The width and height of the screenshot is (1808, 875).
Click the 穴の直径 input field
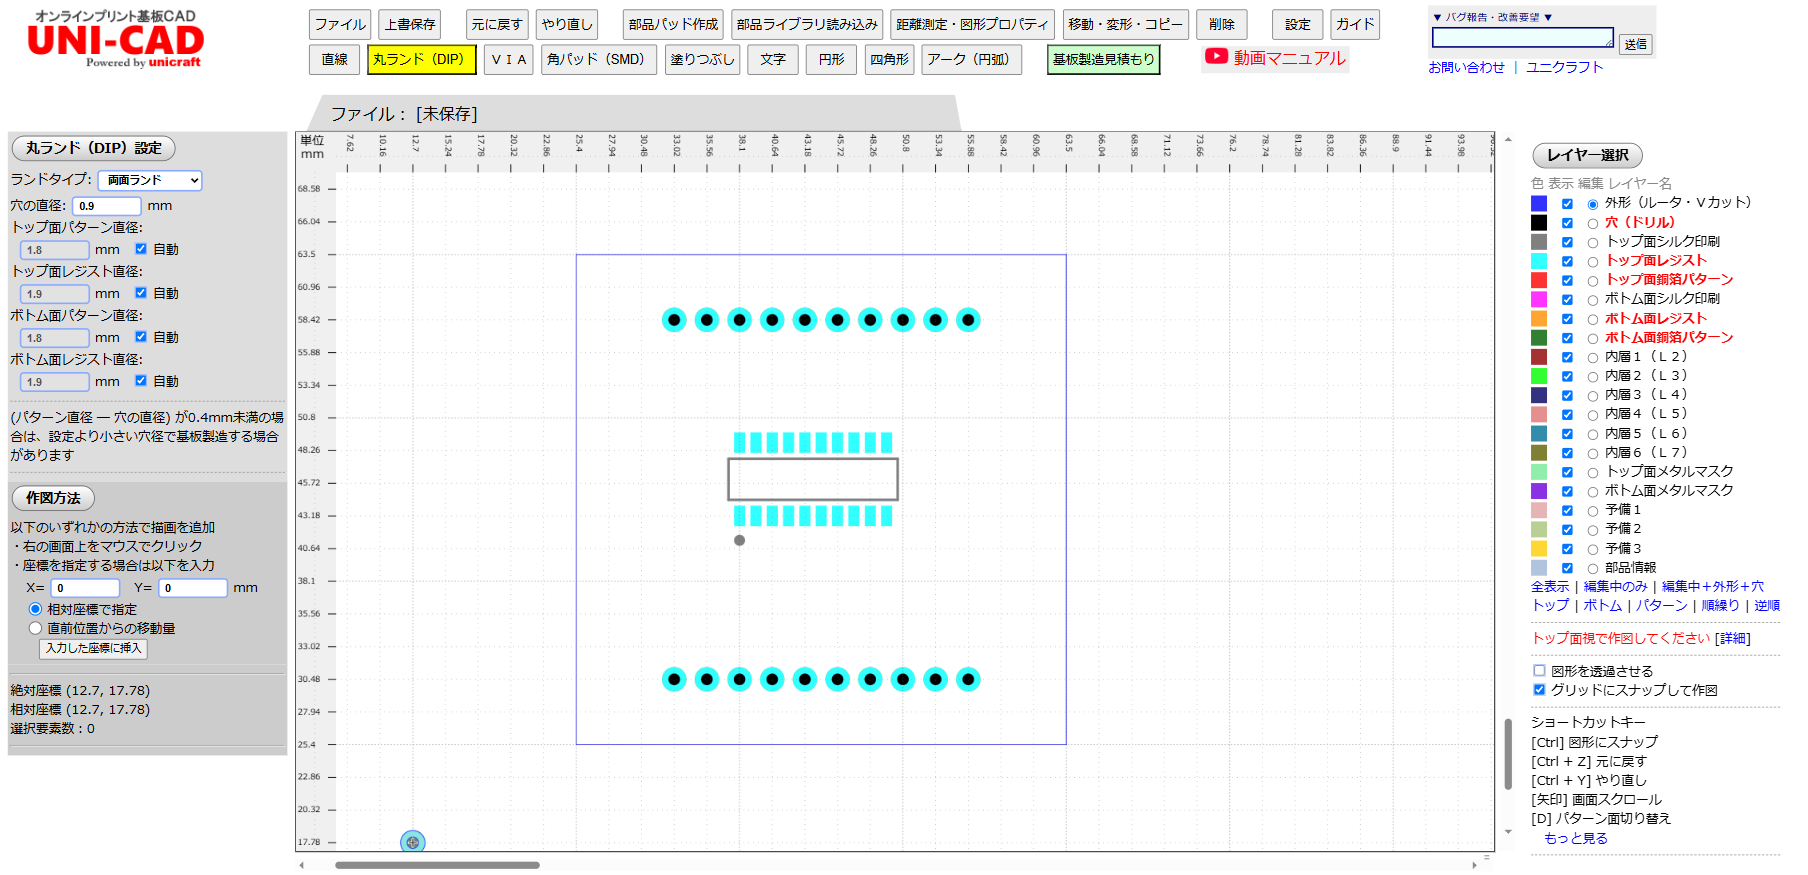pos(106,206)
